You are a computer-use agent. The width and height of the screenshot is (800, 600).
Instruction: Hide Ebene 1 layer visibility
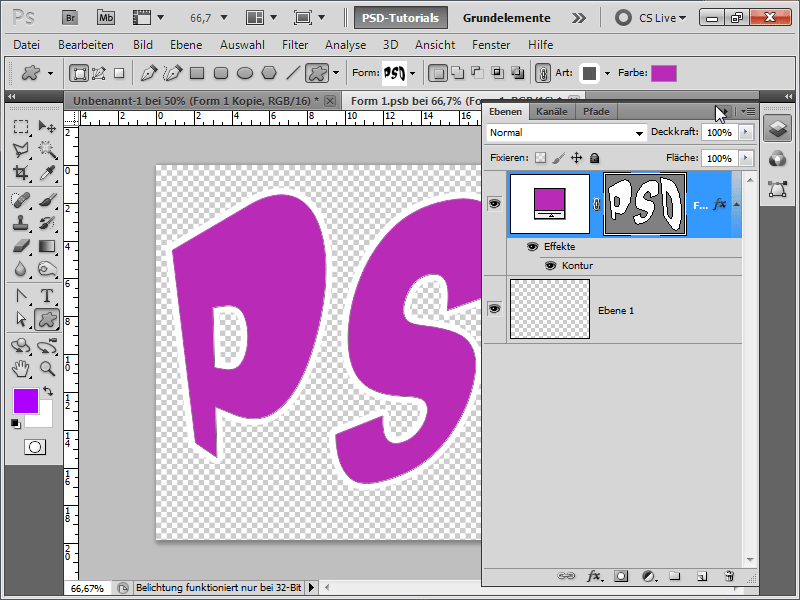pos(494,309)
